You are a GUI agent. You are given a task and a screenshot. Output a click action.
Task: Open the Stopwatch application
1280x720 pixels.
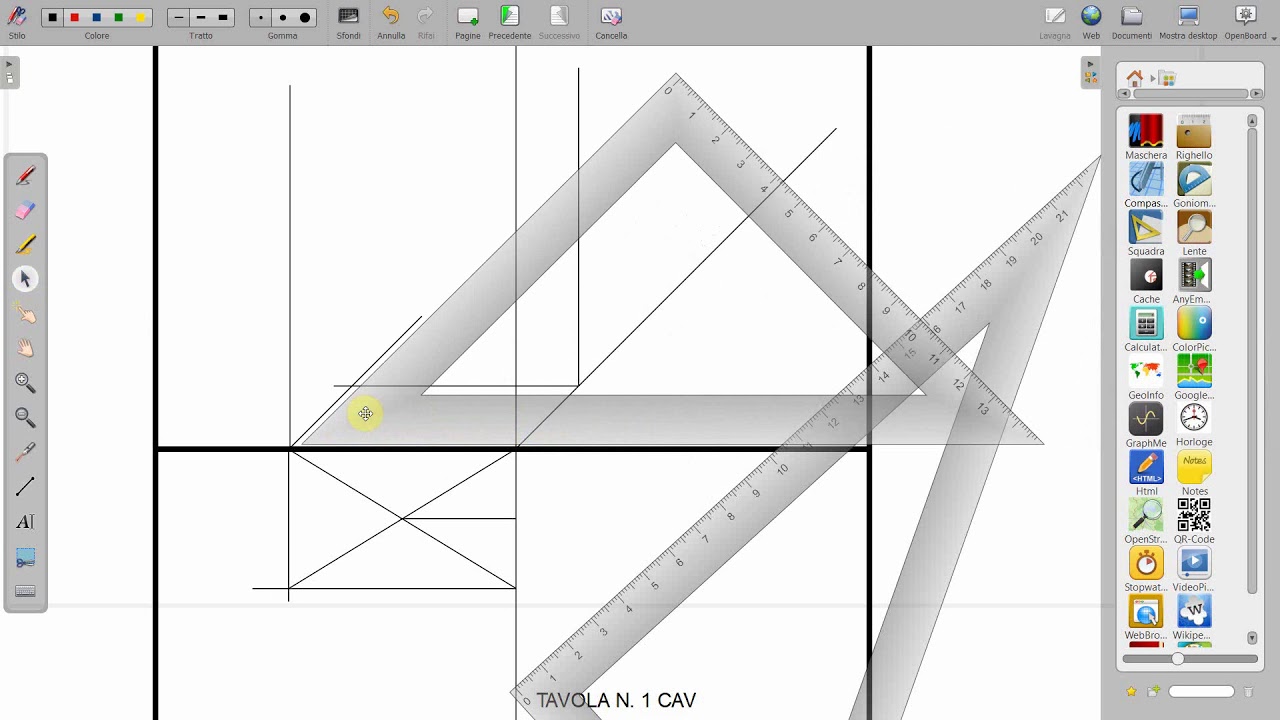(1146, 569)
